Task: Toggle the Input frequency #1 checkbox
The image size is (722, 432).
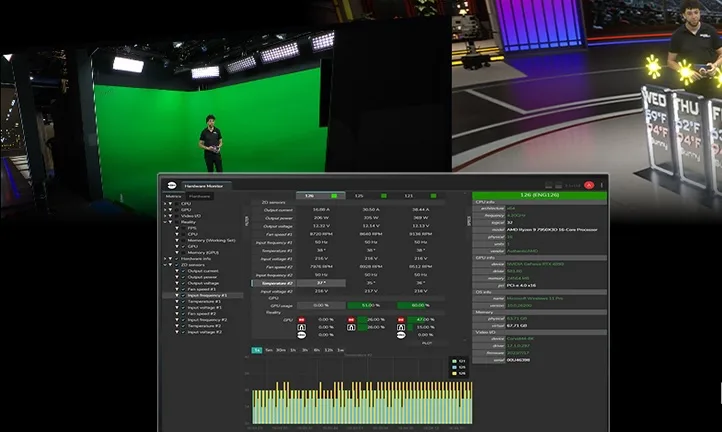Action: coord(181,295)
